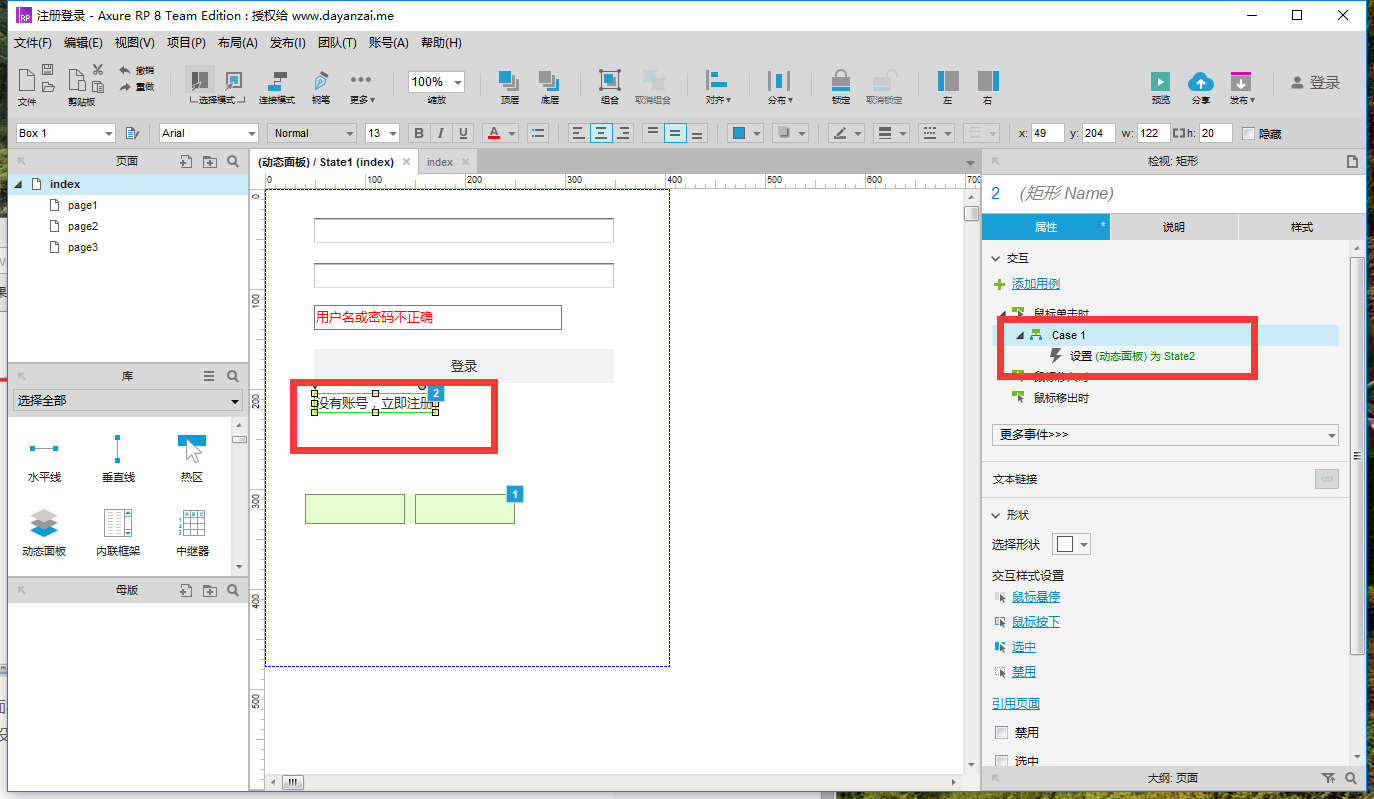This screenshot has width=1374, height=799.
Task: Check the Disabled (禁用) checkbox
Action: coord(1002,732)
